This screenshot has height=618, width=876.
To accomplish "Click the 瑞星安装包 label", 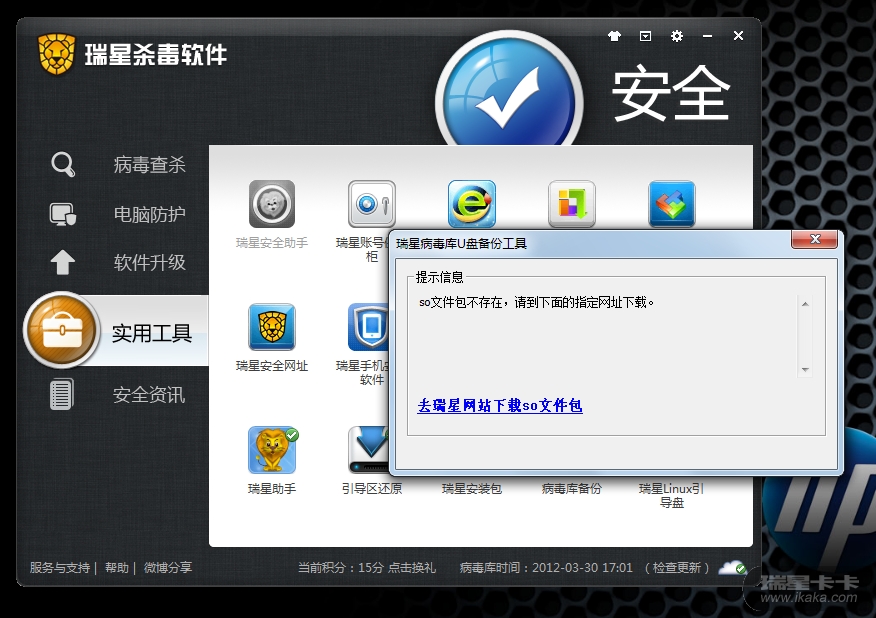I will pos(472,489).
